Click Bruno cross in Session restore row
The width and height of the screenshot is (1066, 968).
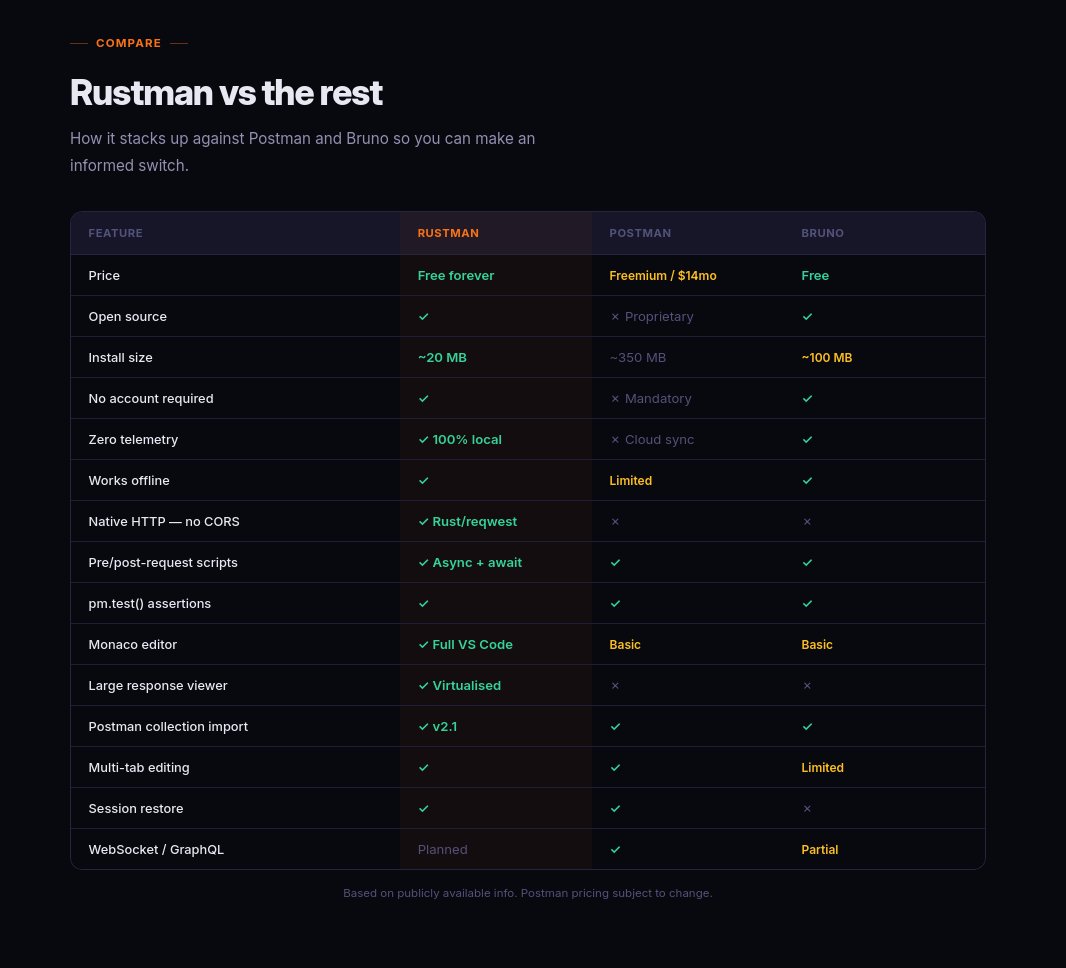tap(807, 808)
